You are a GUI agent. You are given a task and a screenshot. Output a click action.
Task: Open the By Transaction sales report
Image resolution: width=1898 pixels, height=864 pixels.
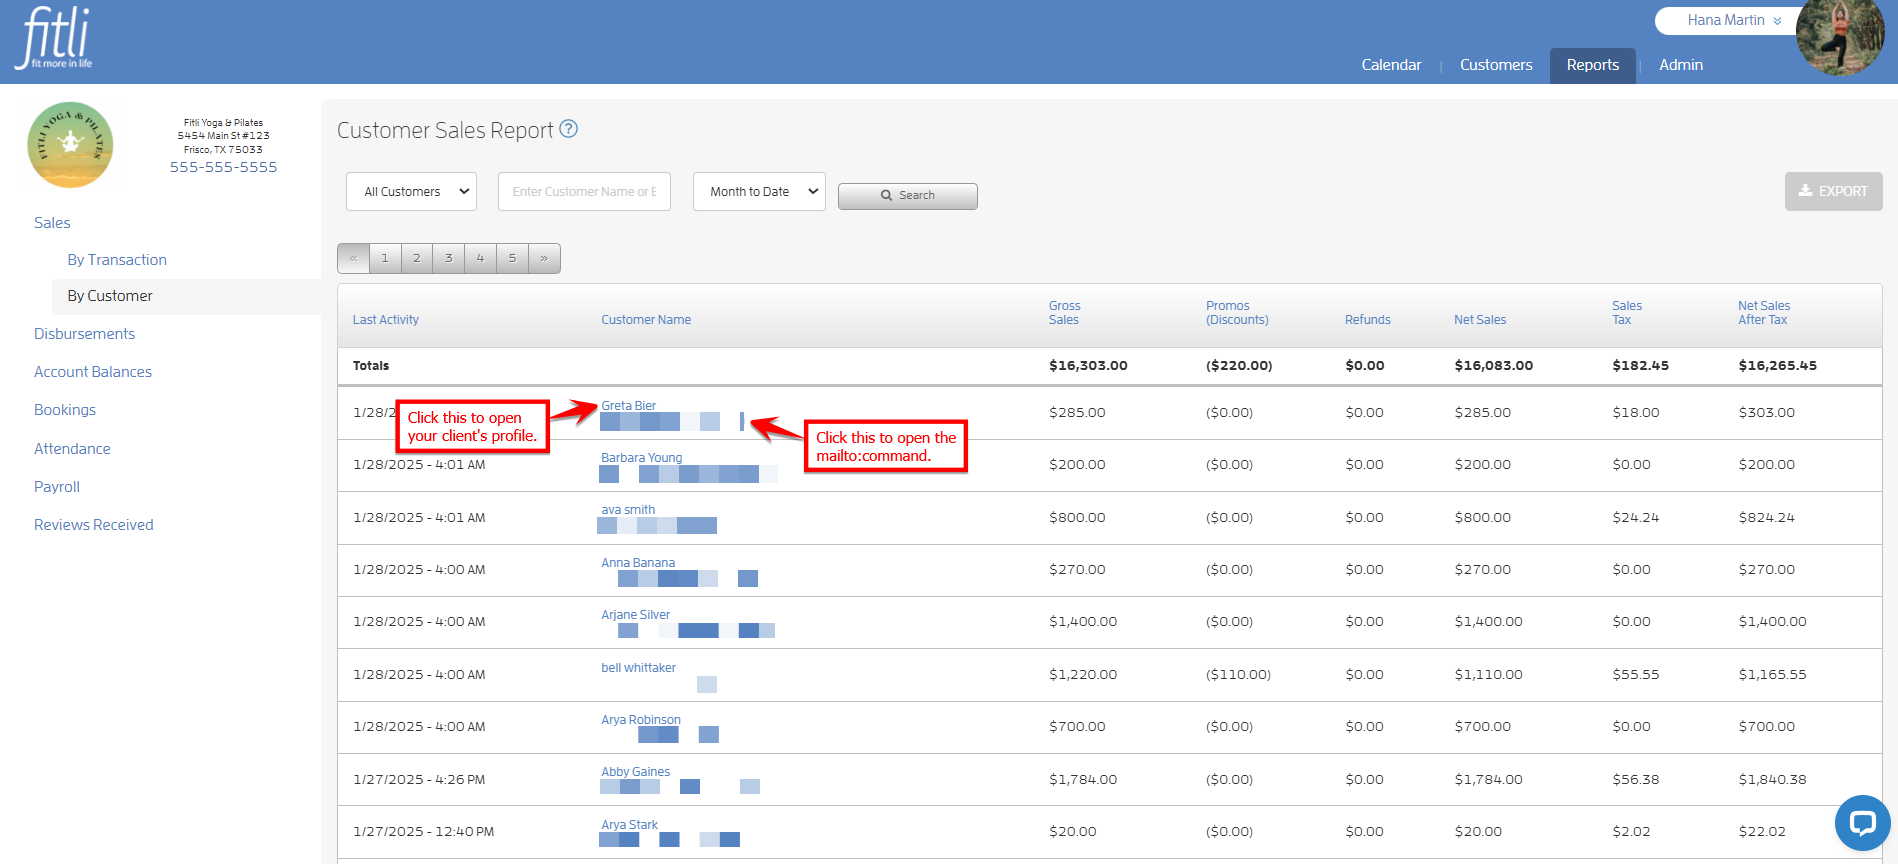click(x=117, y=260)
